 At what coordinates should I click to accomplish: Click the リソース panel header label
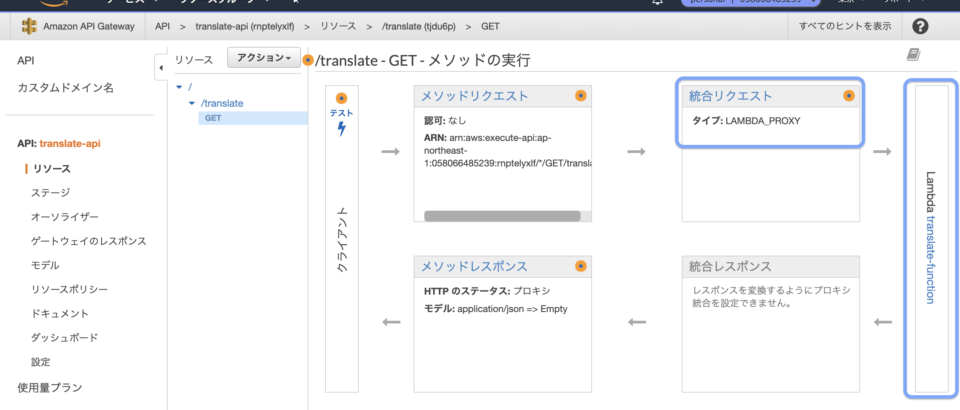pos(194,59)
